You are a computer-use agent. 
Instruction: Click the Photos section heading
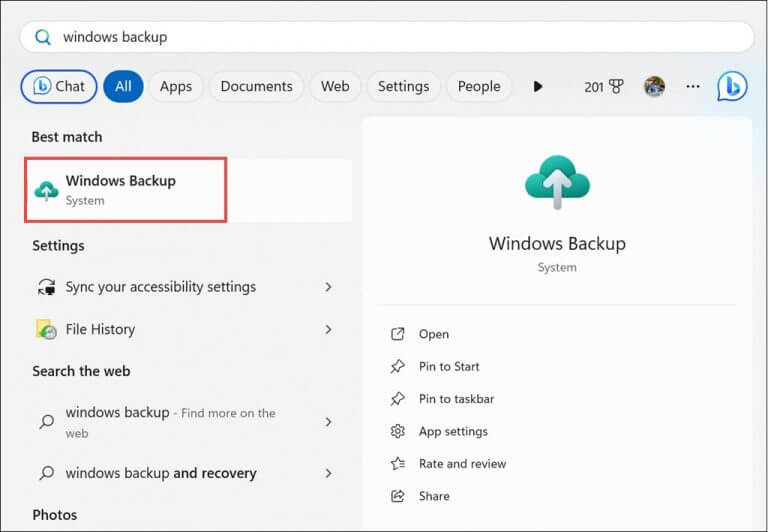[55, 515]
